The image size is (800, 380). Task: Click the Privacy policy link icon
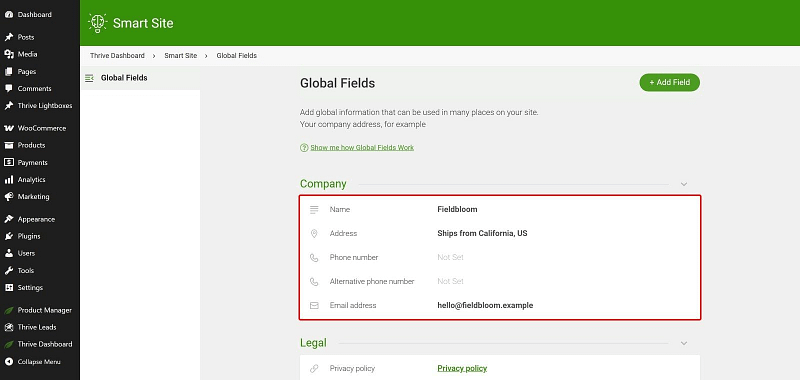click(314, 368)
